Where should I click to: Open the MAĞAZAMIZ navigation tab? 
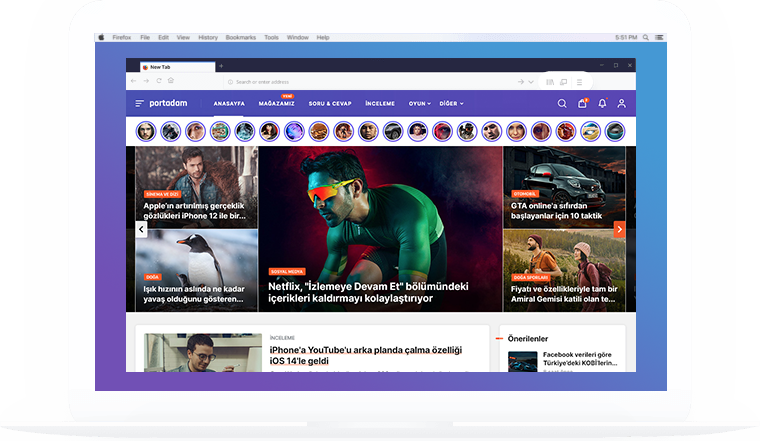[x=277, y=104]
